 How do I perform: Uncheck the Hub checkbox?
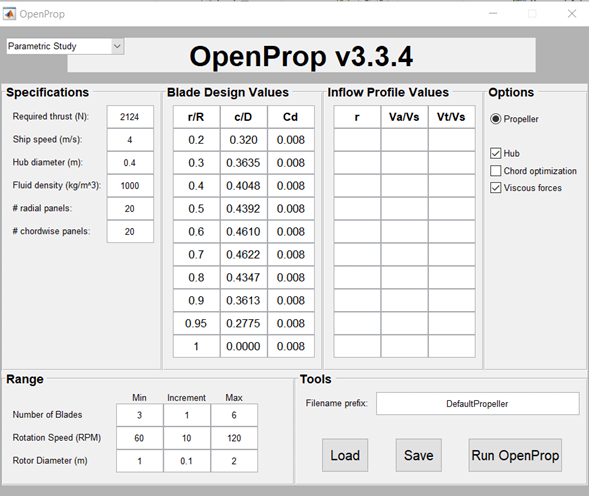click(x=495, y=153)
